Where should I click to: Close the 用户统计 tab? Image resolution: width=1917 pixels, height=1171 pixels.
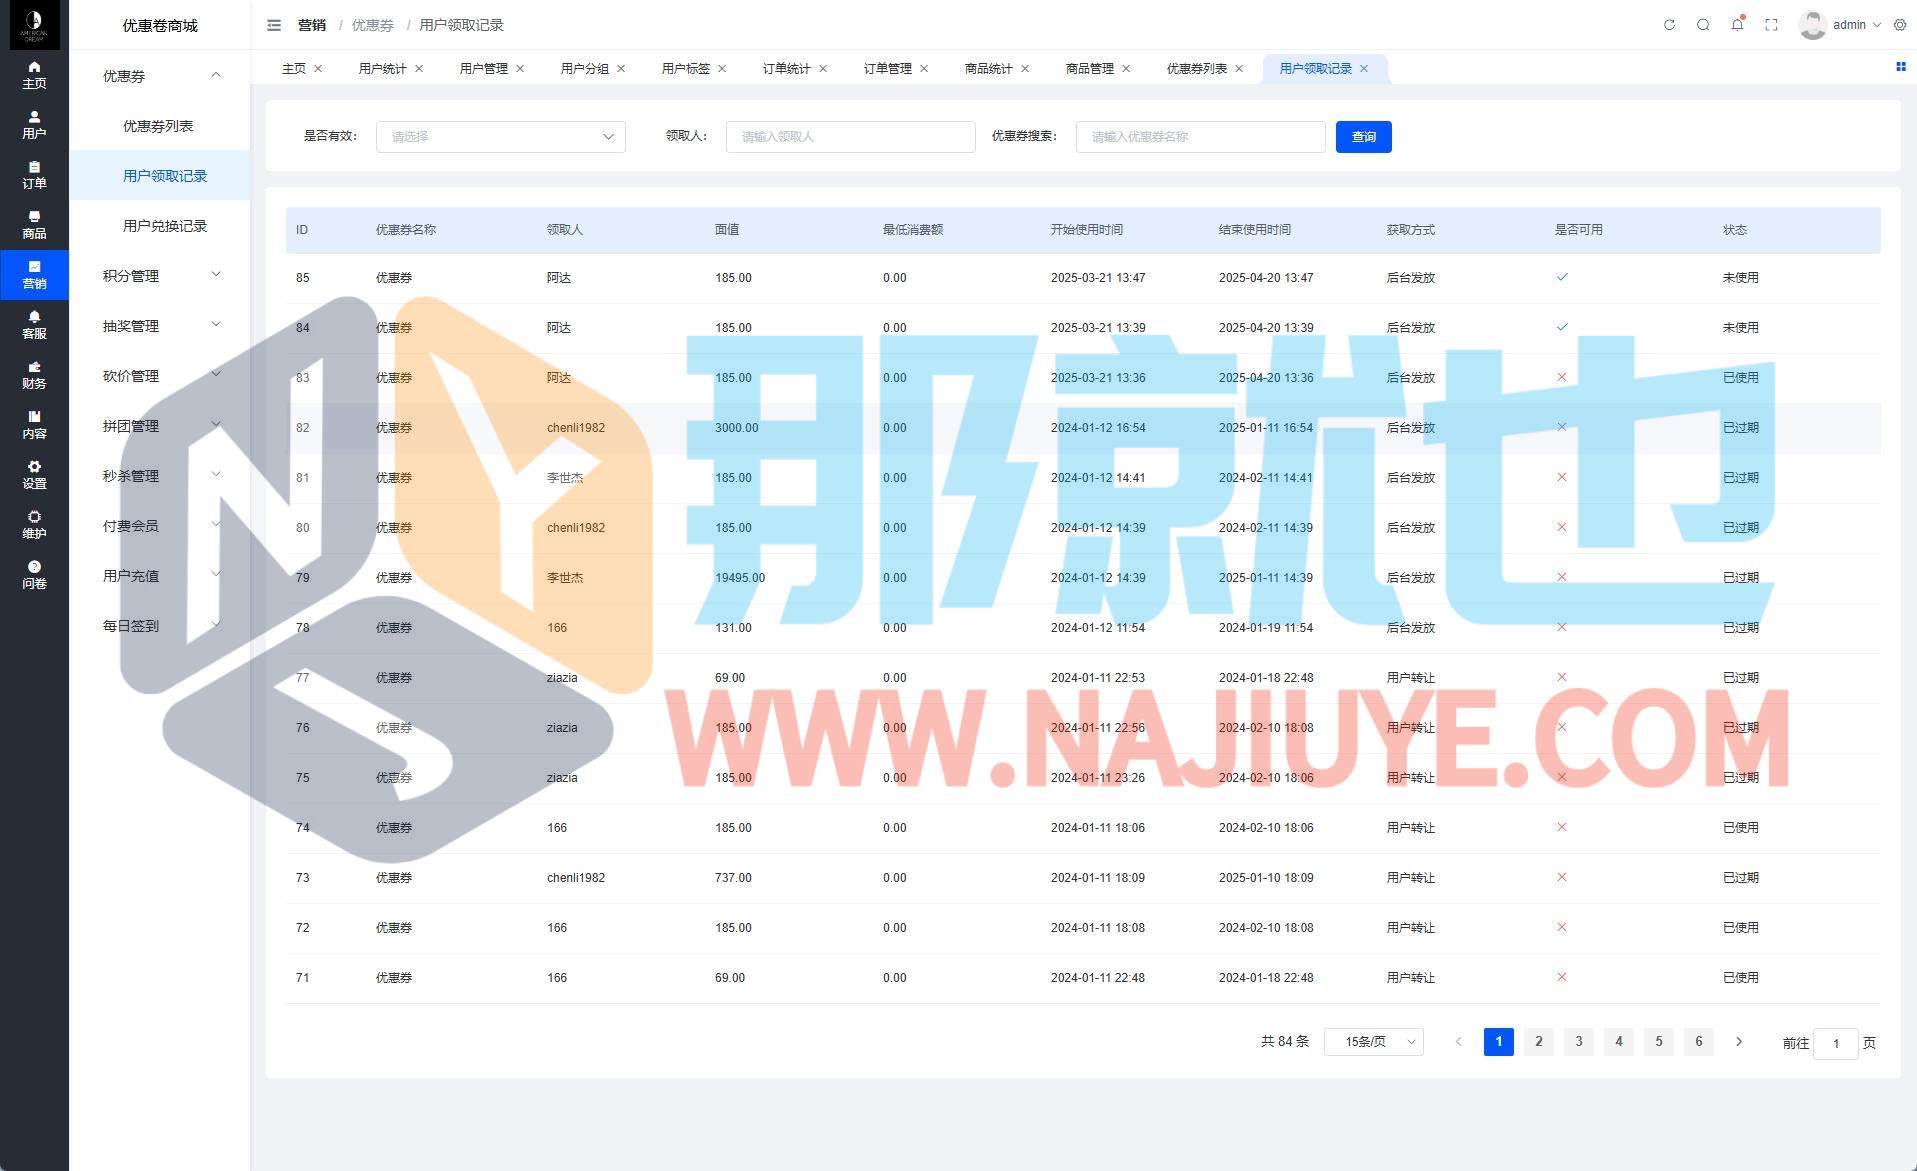point(419,69)
